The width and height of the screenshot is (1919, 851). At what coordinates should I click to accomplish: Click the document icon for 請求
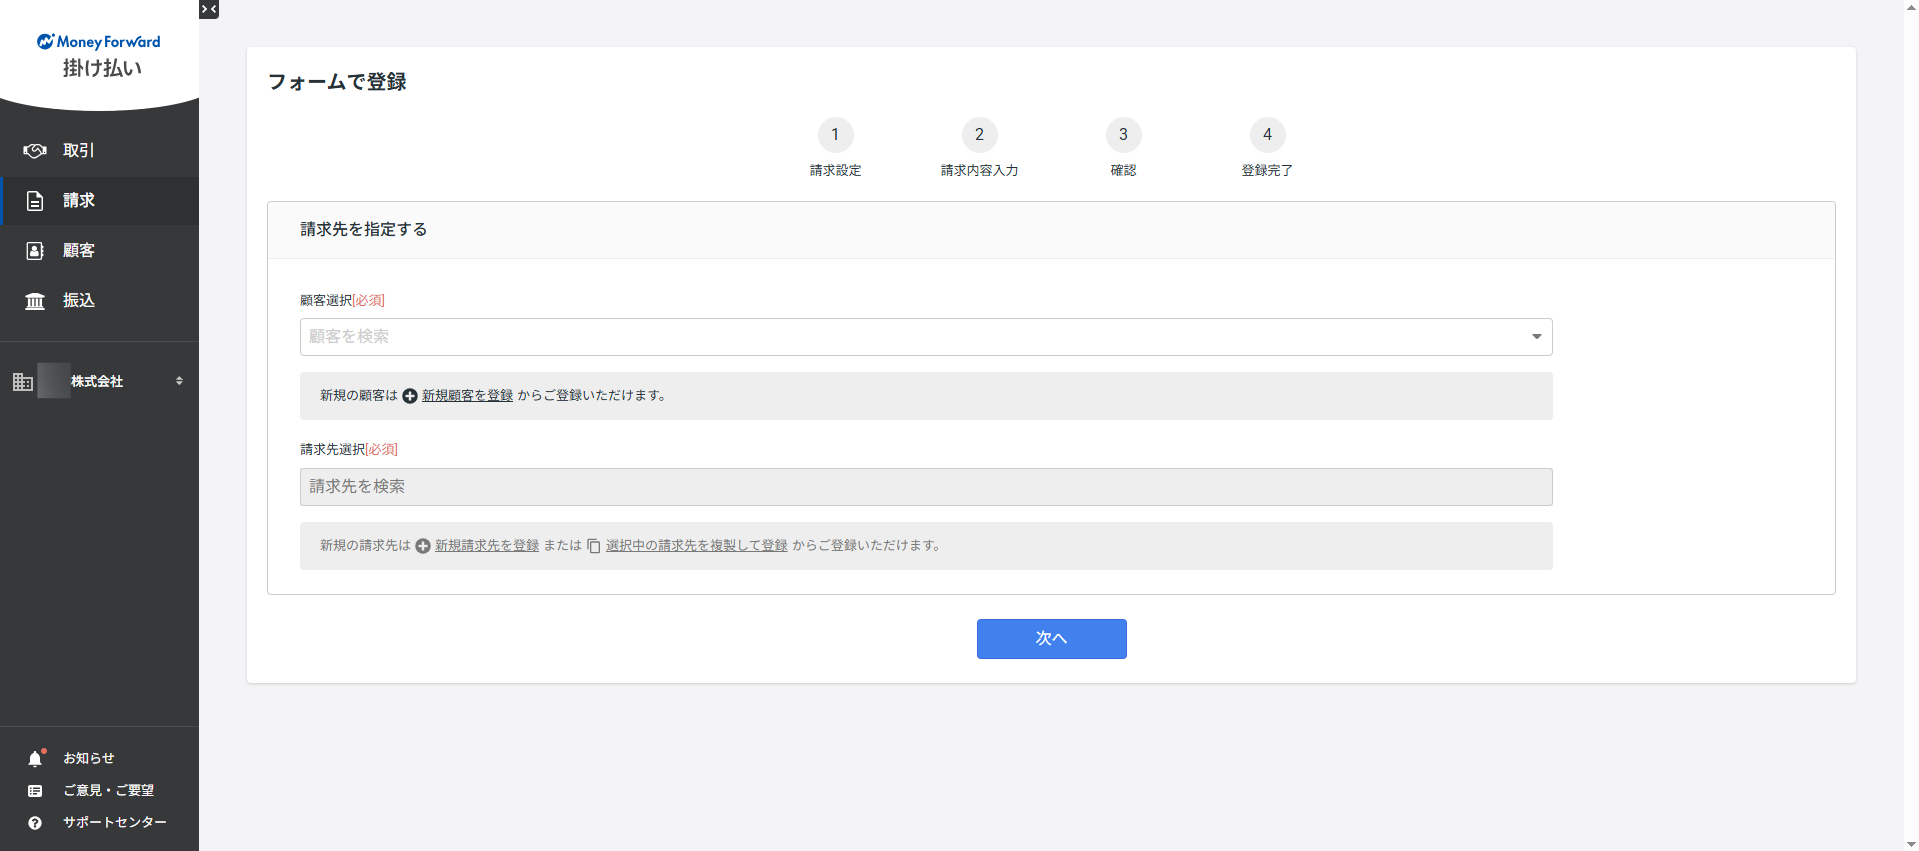(35, 201)
